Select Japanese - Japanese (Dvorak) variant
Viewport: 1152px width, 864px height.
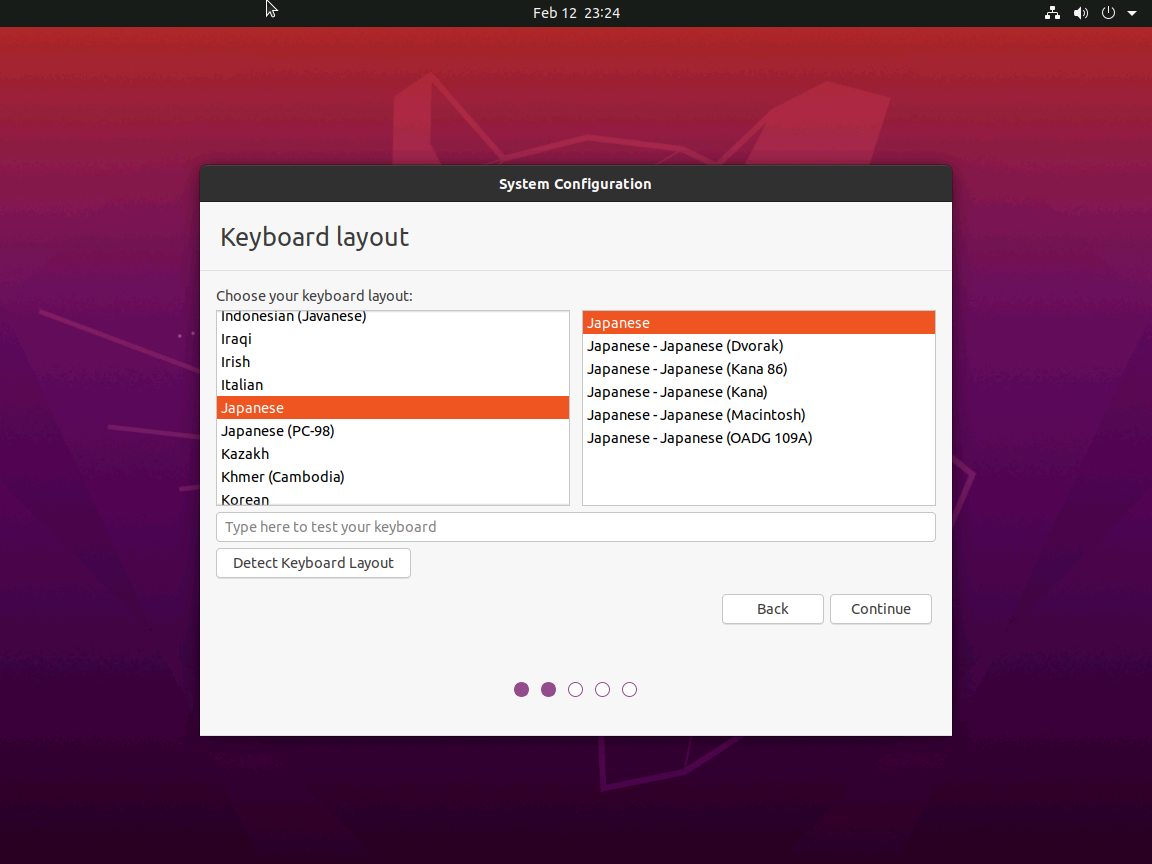tap(758, 346)
